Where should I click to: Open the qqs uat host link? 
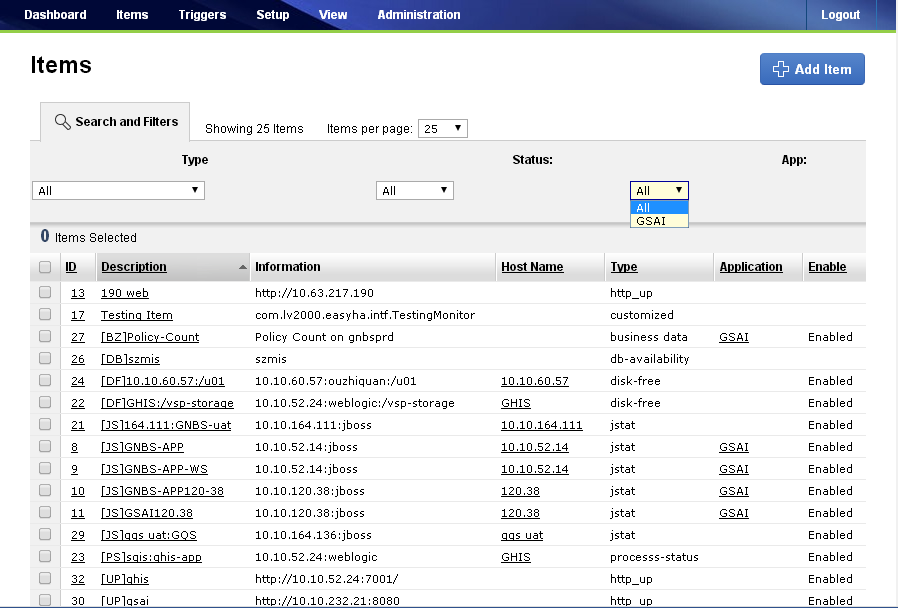(x=522, y=535)
